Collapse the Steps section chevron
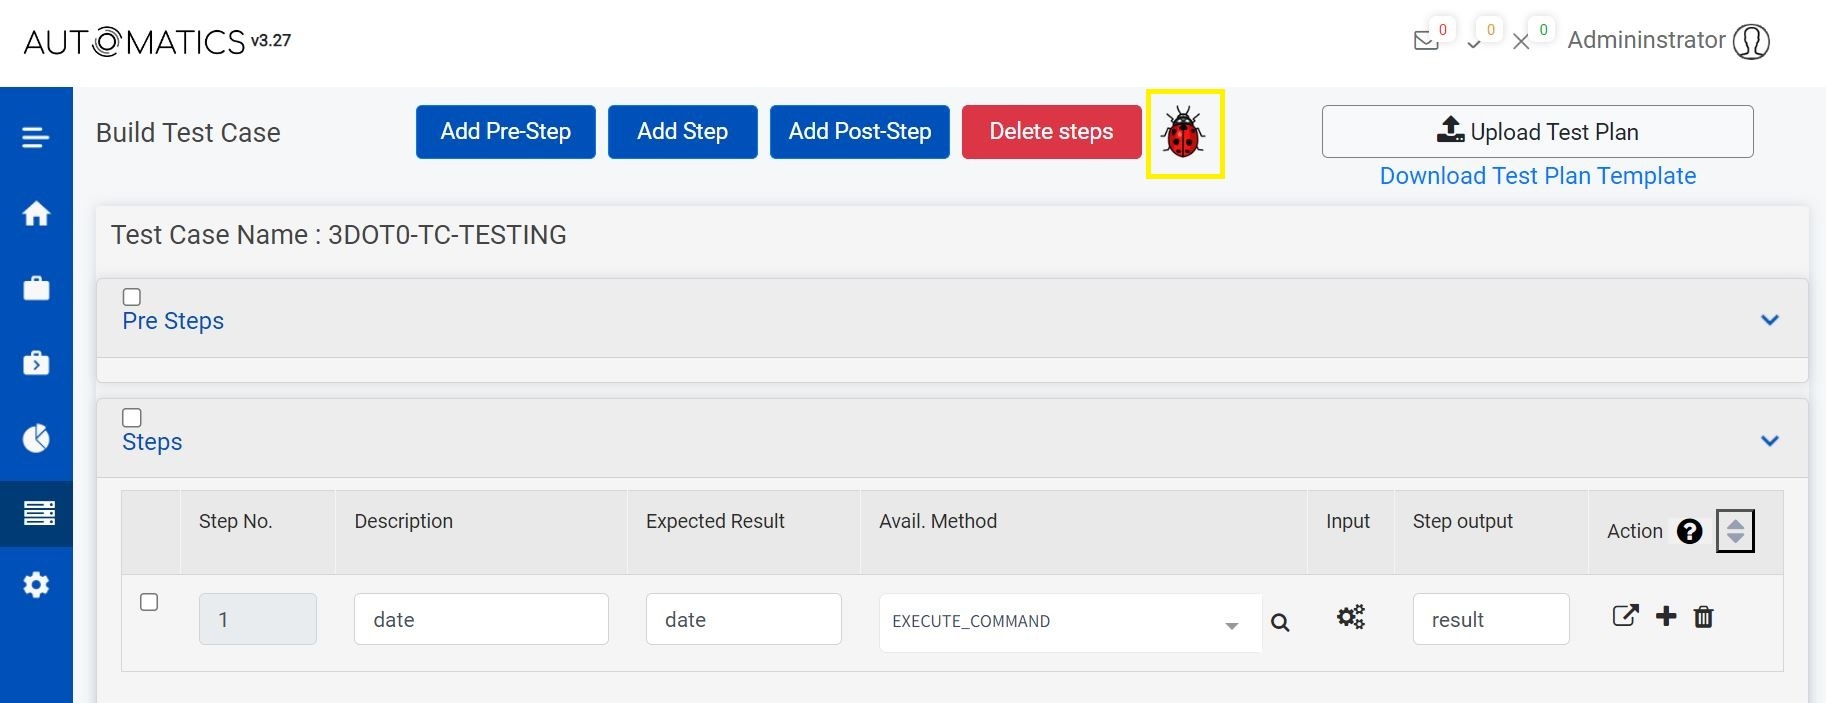 pyautogui.click(x=1769, y=441)
